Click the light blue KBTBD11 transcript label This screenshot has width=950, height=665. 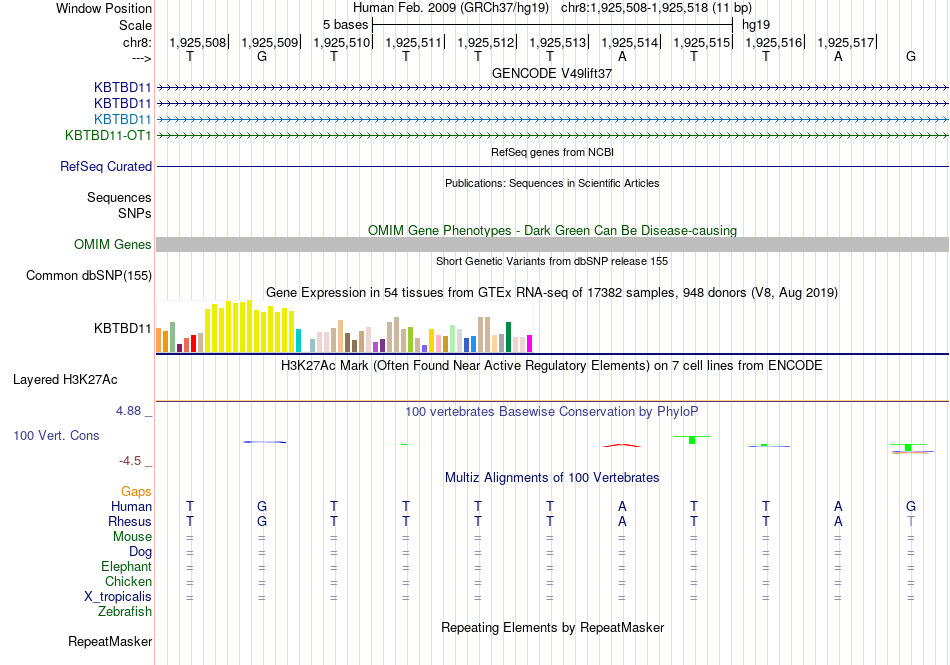pyautogui.click(x=122, y=119)
